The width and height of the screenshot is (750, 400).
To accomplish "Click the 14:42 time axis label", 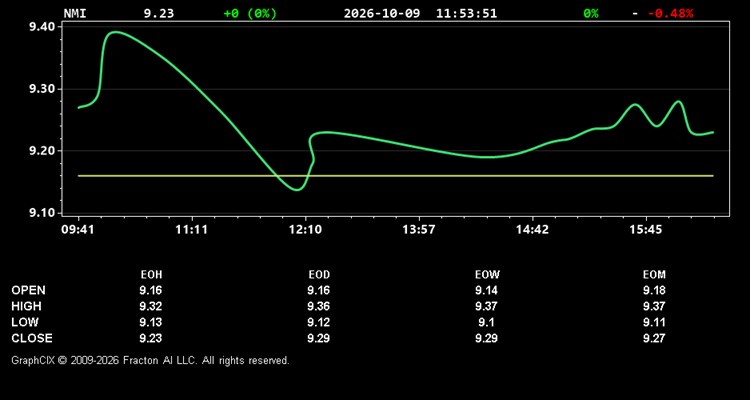I will [x=532, y=230].
